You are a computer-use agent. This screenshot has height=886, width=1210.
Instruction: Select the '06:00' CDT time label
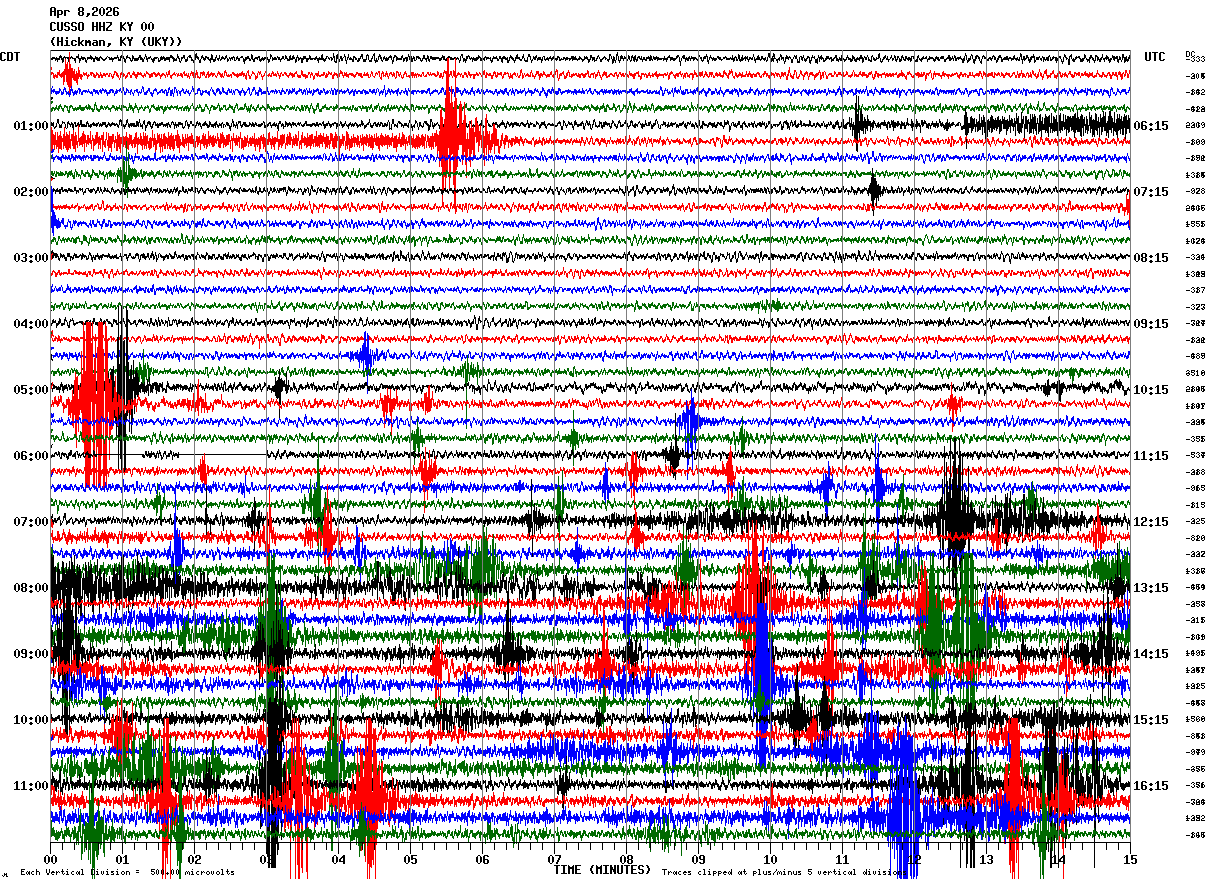(31, 456)
